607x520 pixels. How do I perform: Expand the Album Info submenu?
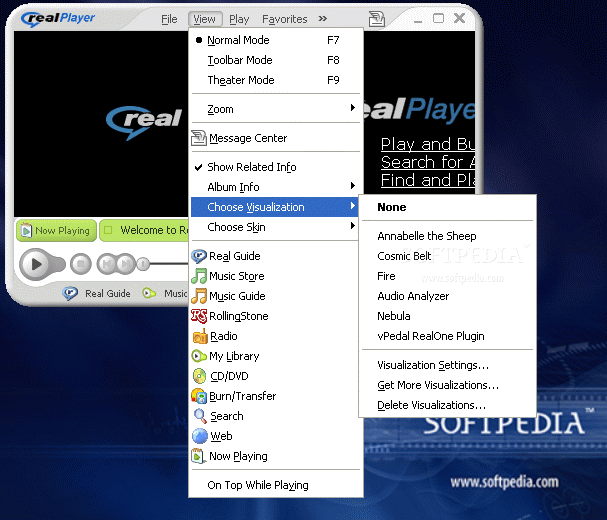point(276,187)
